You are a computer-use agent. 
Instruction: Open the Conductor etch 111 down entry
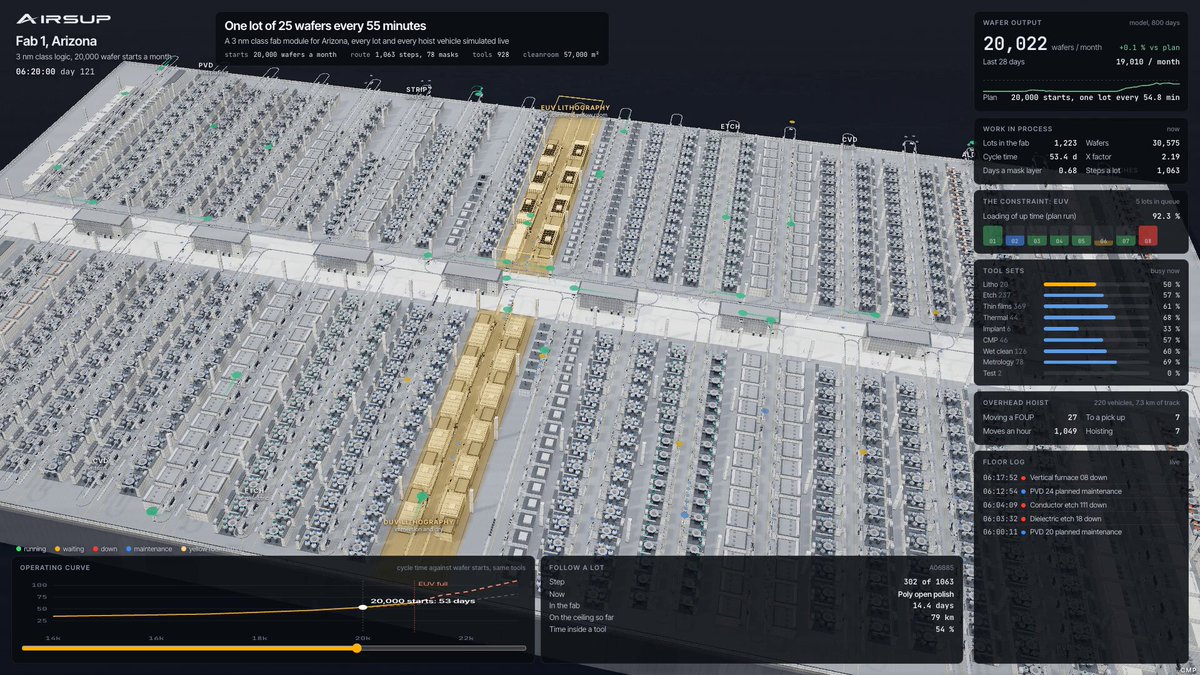[x=1081, y=505]
